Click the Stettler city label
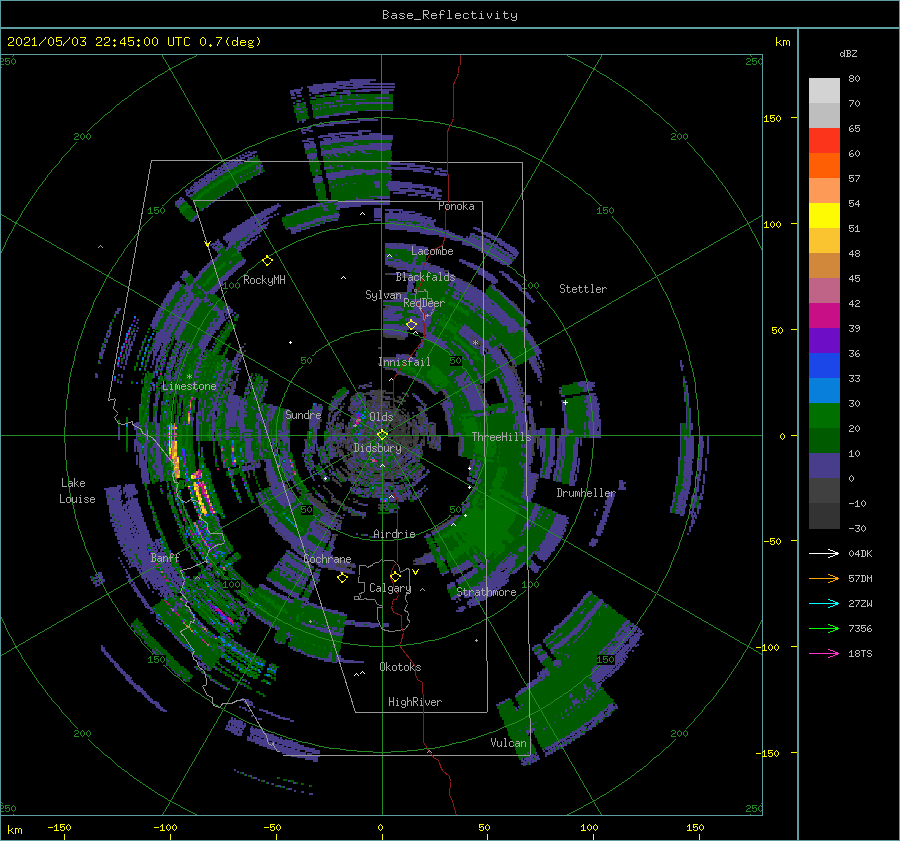This screenshot has width=900, height=841. 583,289
